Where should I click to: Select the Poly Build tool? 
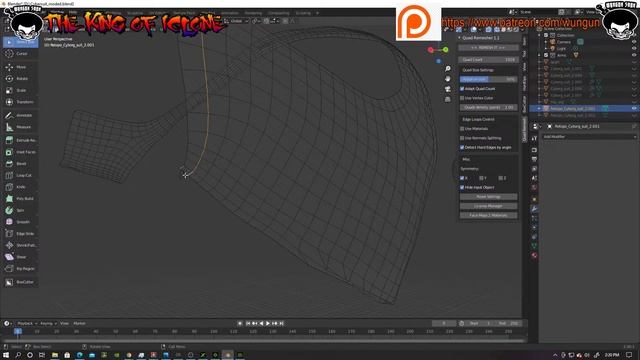[20, 198]
